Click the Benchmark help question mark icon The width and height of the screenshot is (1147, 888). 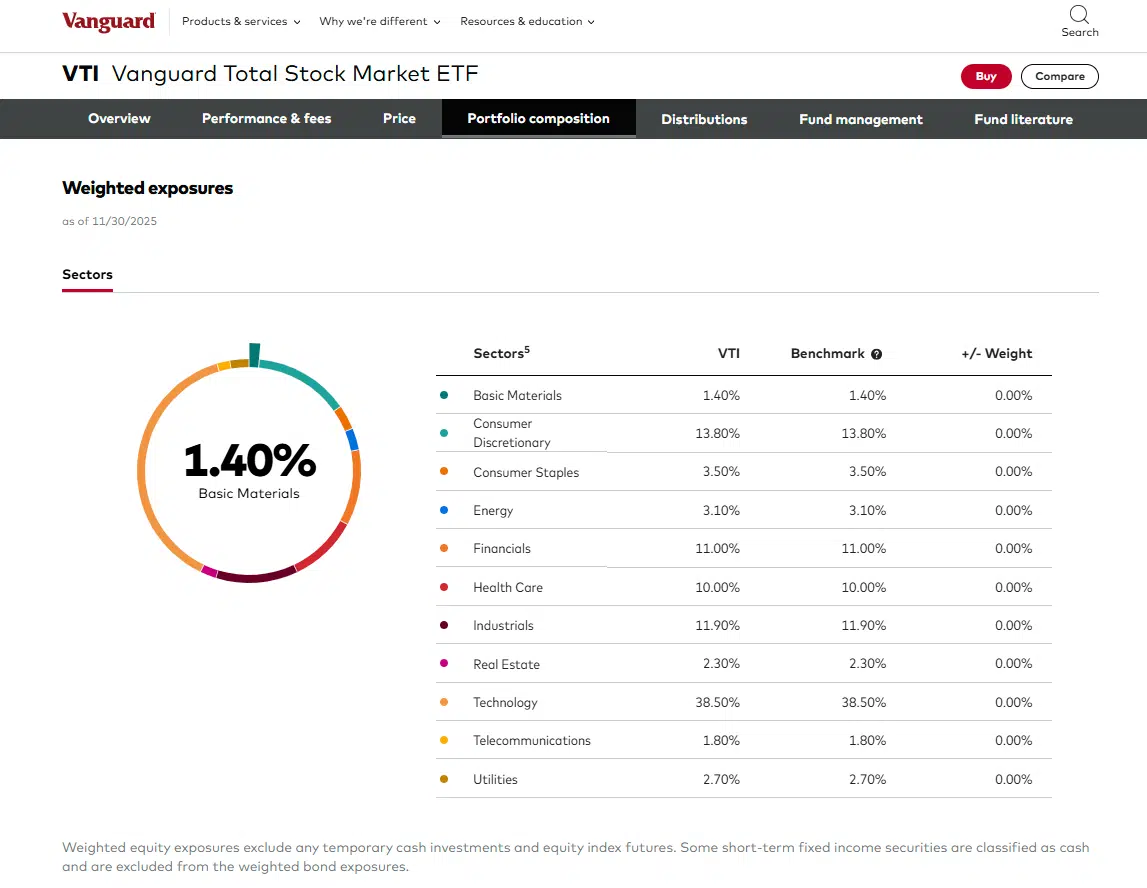[876, 354]
